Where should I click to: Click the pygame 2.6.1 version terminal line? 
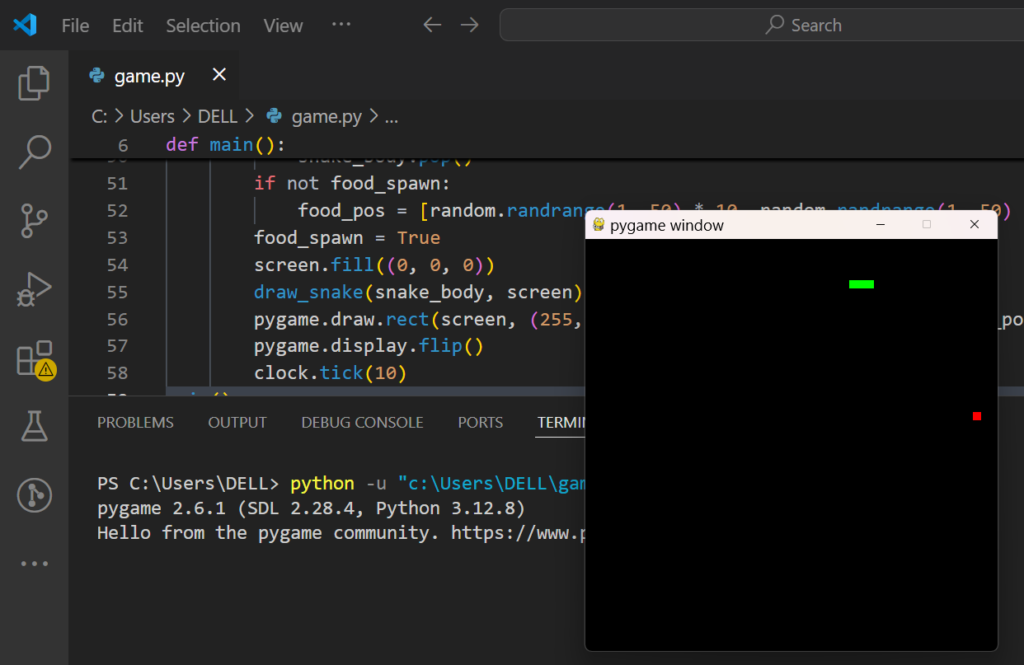[311, 508]
